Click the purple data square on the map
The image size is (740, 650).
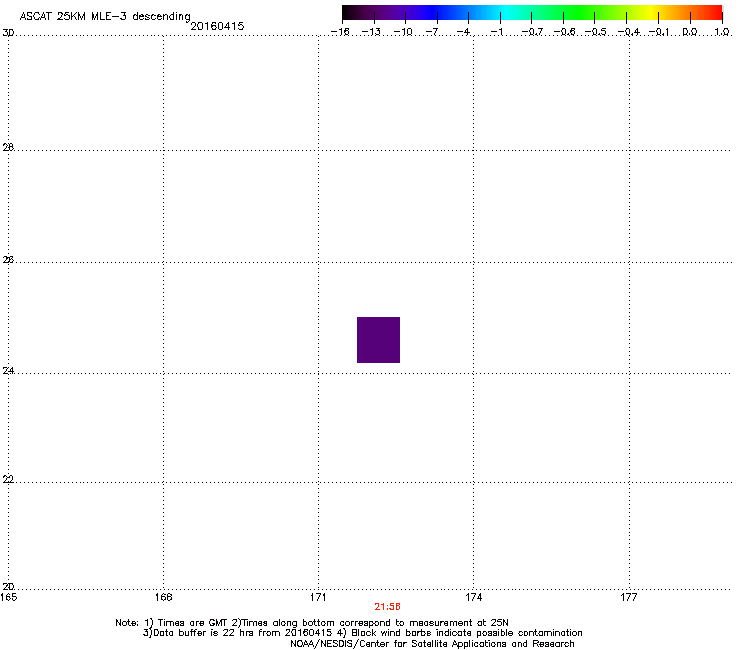378,340
